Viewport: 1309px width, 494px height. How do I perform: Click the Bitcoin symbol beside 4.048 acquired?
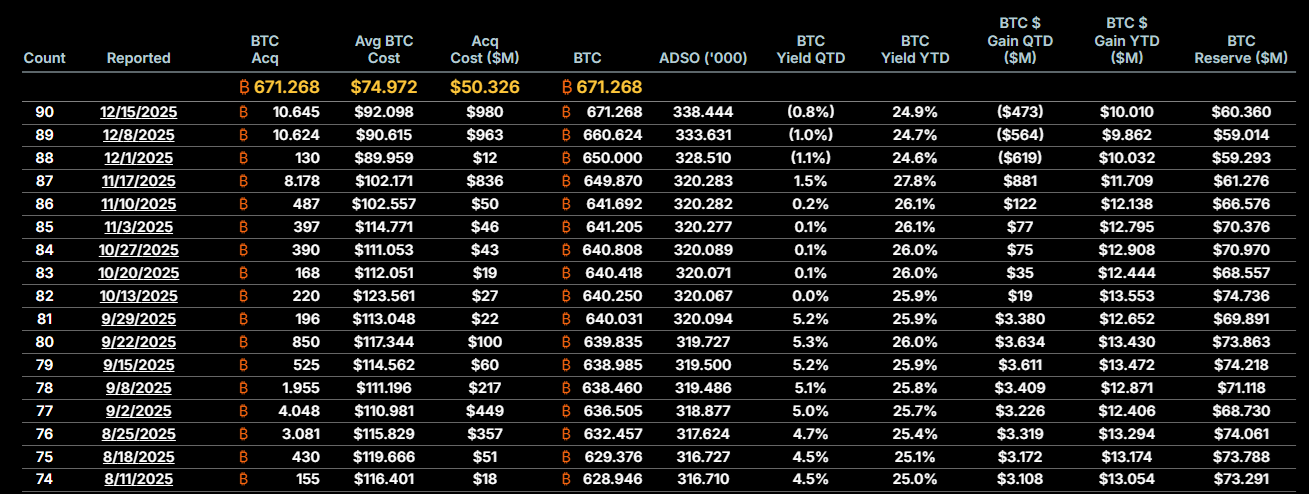click(242, 411)
